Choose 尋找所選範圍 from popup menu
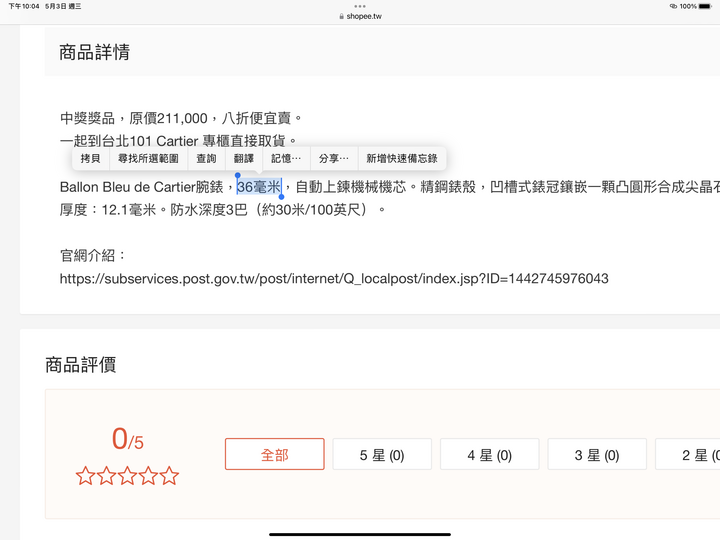 148,158
